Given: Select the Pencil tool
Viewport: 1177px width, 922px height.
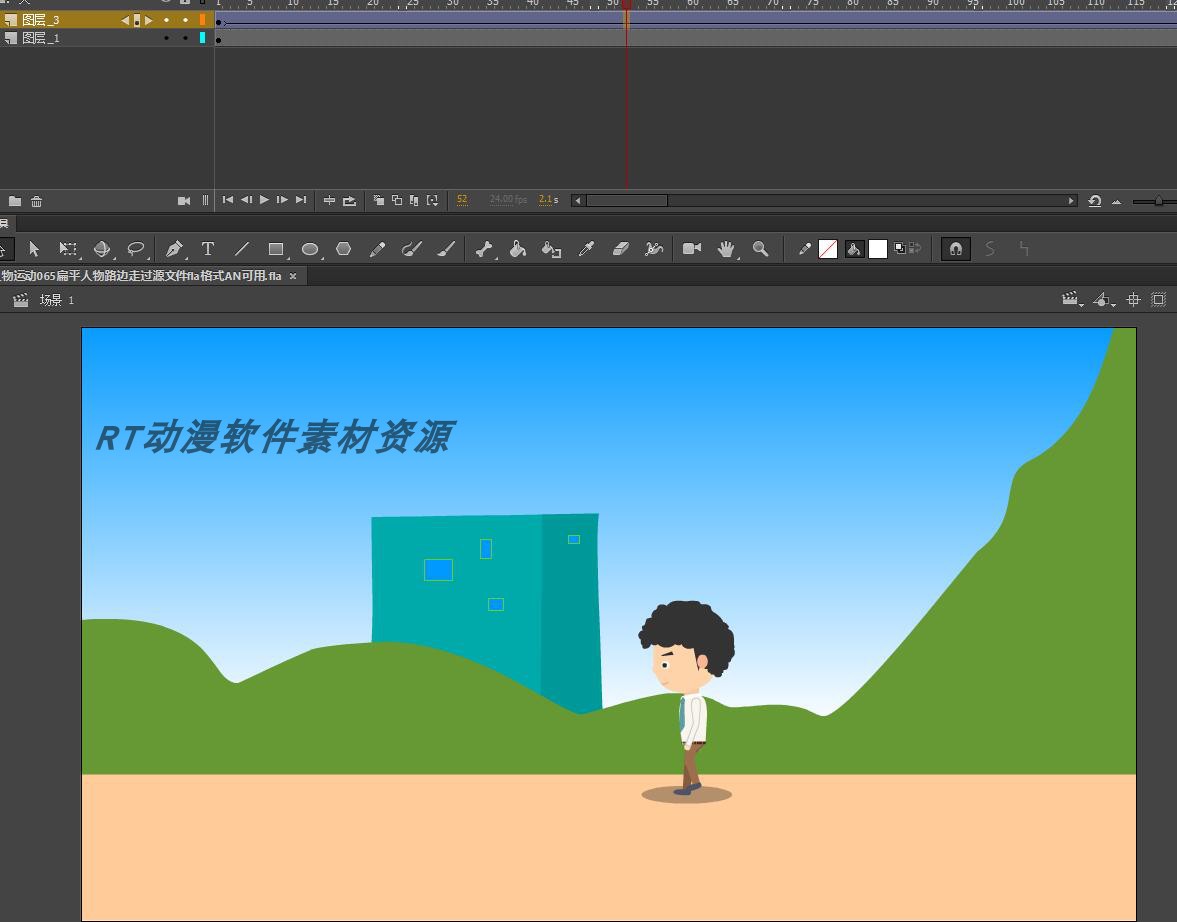Looking at the screenshot, I should click(378, 249).
